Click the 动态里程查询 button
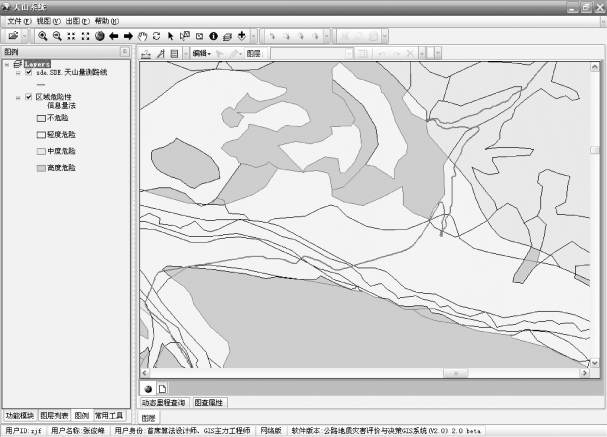The width and height of the screenshot is (607, 437). tap(163, 403)
